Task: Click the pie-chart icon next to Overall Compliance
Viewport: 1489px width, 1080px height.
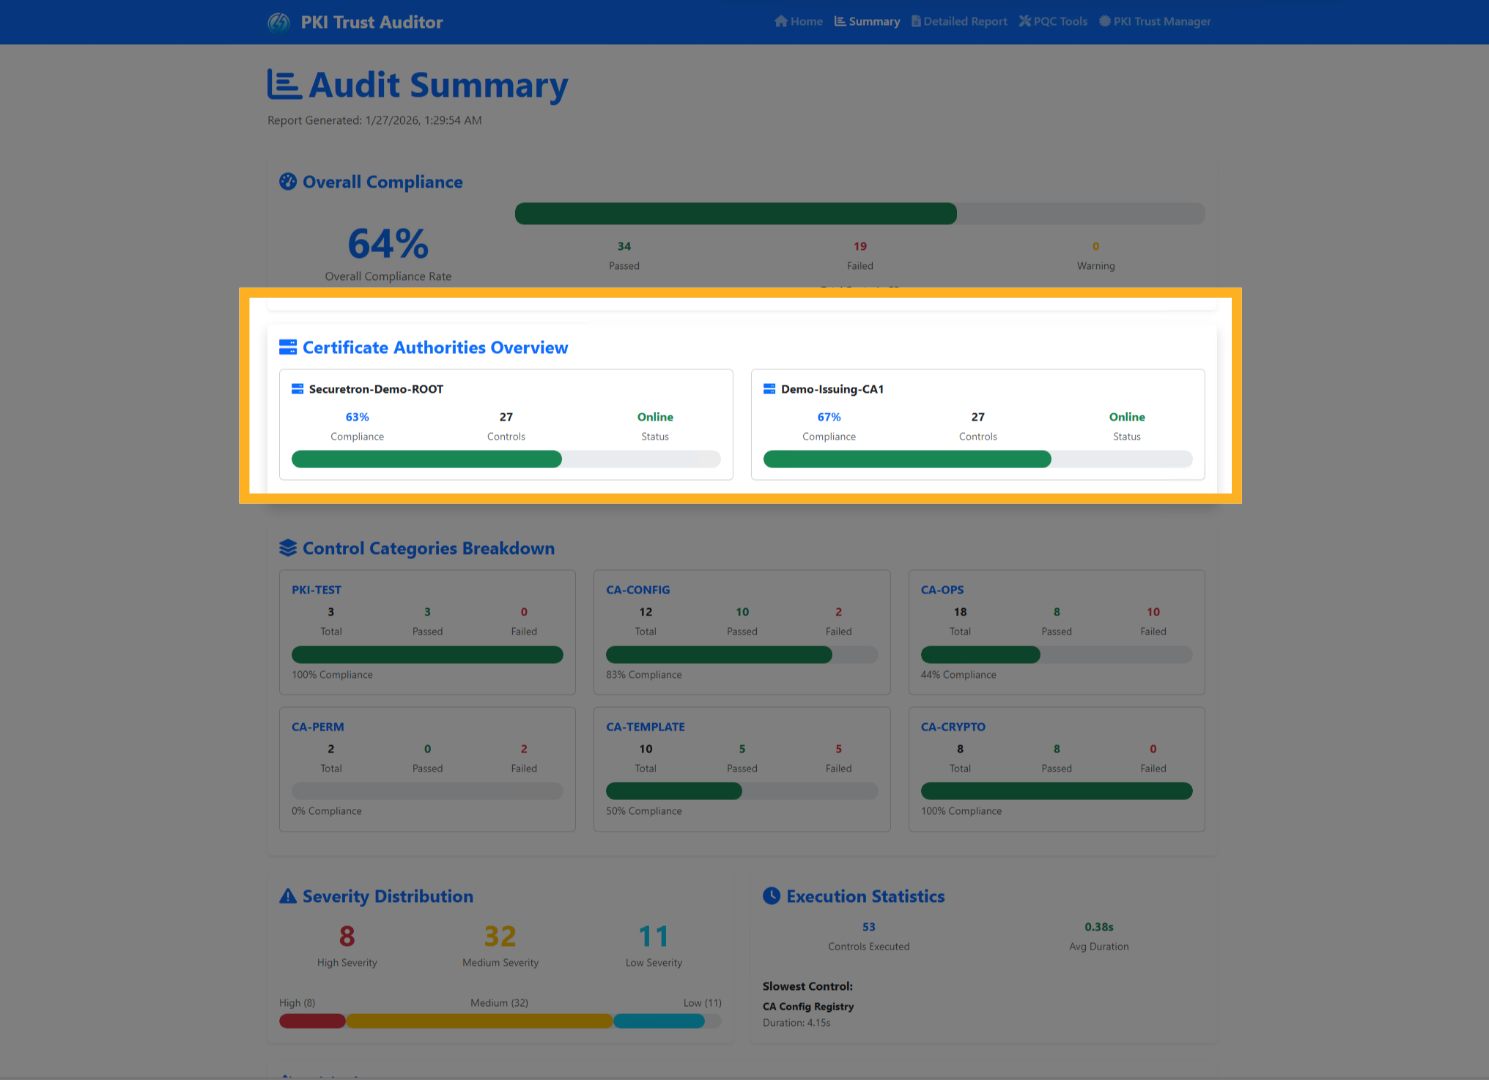Action: pos(288,181)
